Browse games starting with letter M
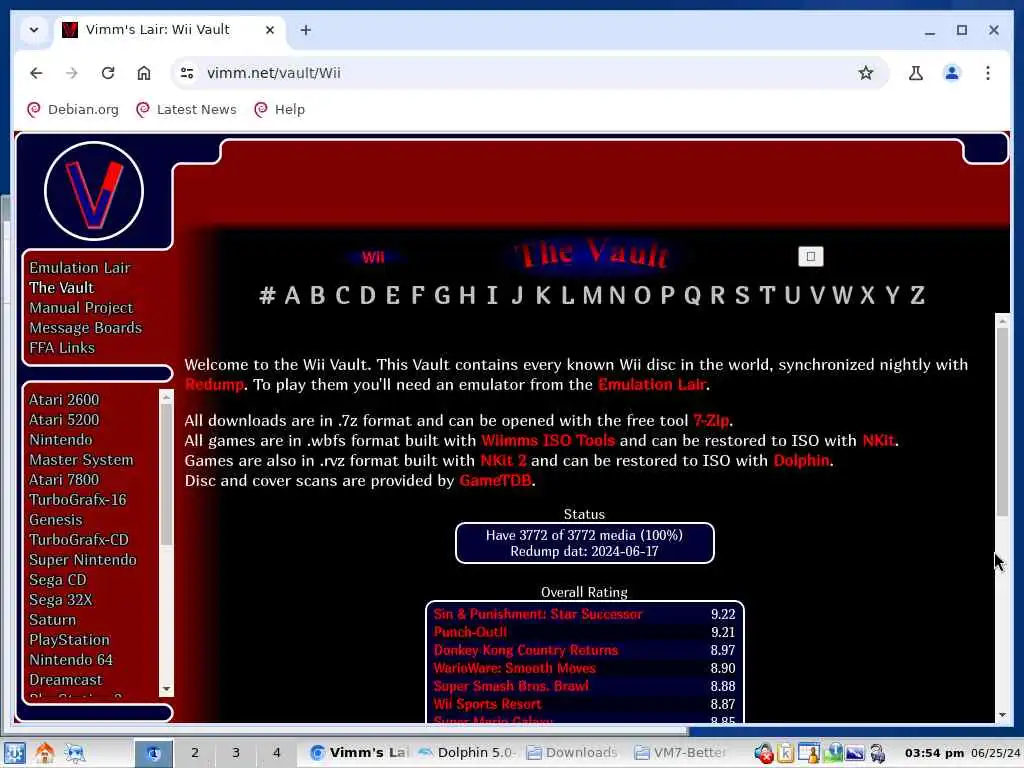The height and width of the screenshot is (768, 1024). [x=592, y=295]
